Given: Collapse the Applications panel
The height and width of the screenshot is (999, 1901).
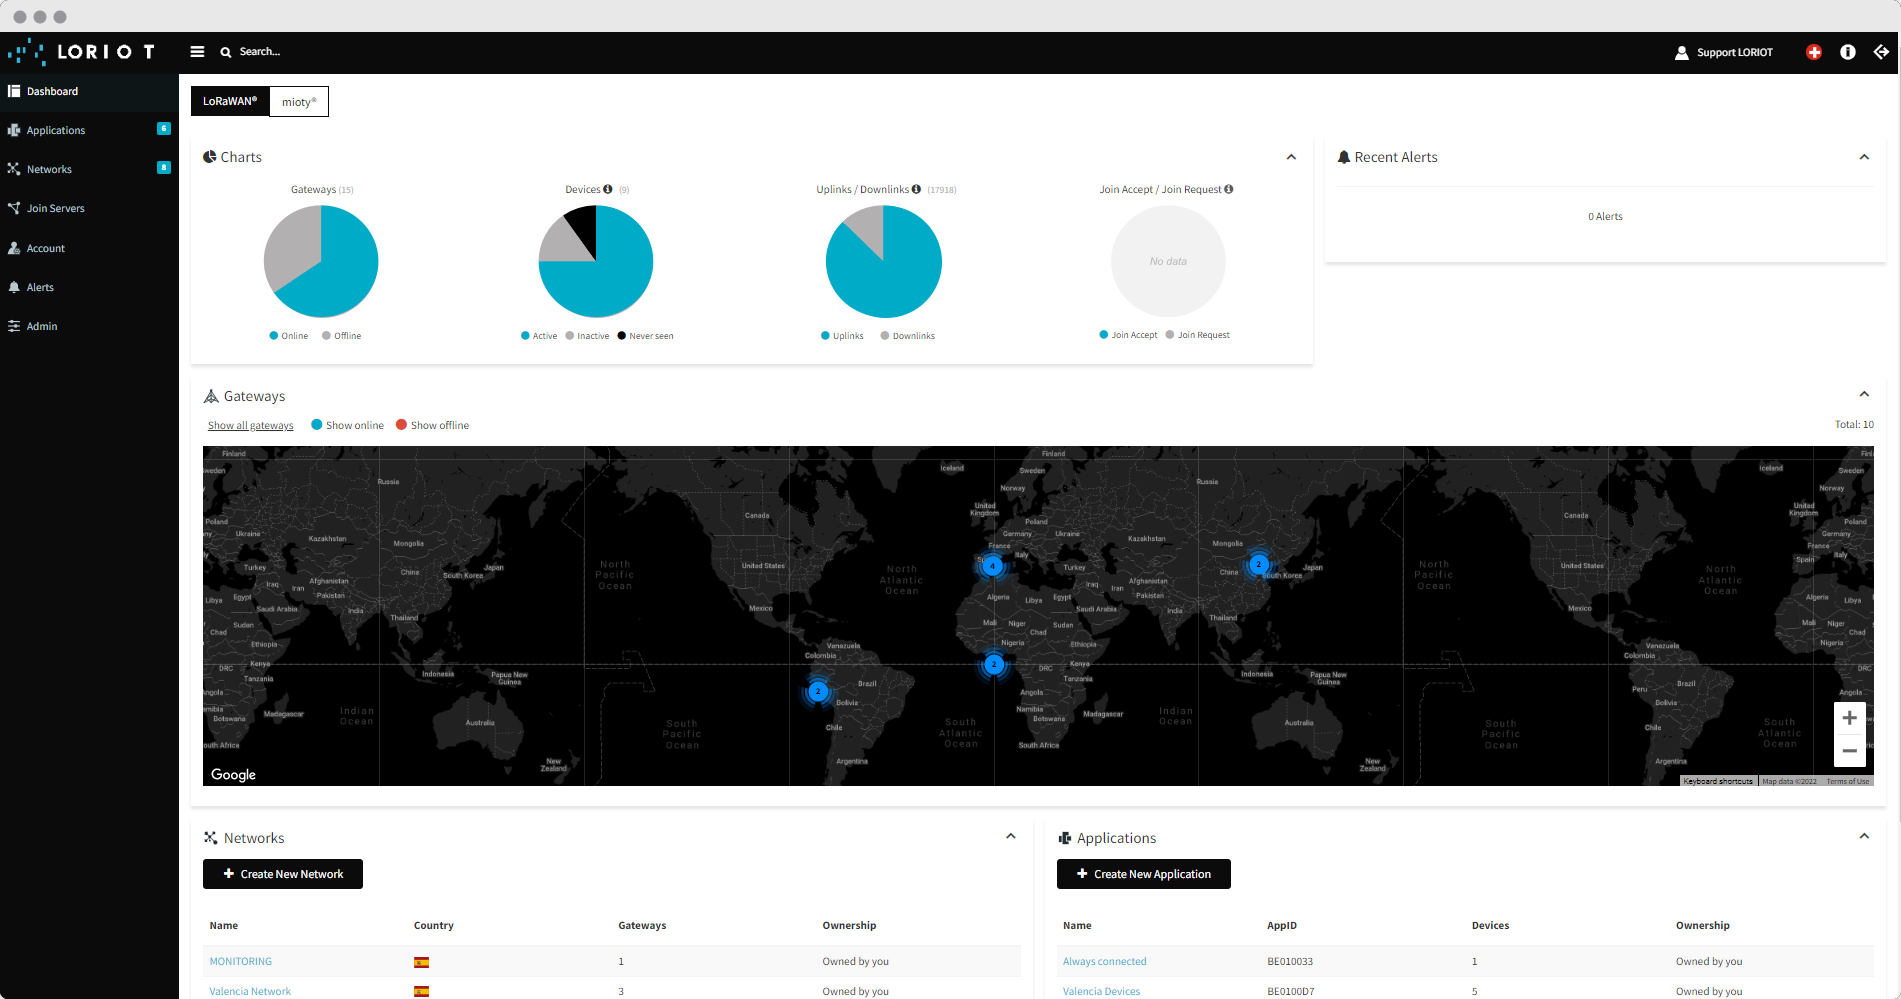Looking at the screenshot, I should [1864, 836].
